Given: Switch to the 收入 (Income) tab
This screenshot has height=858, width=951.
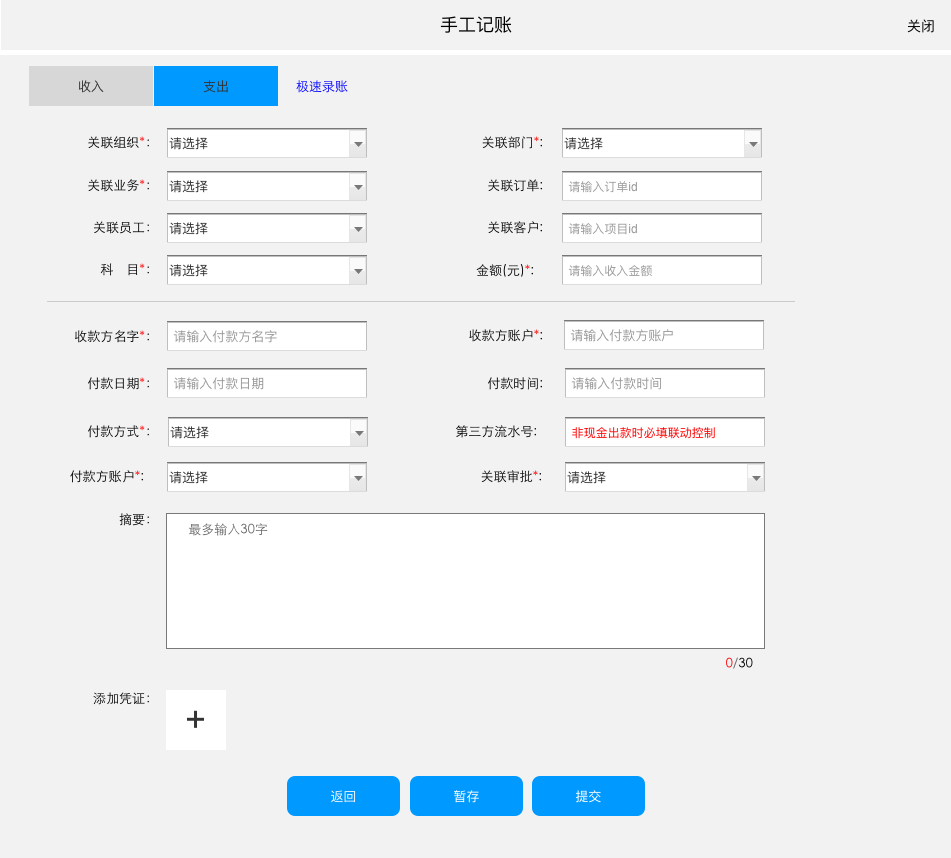Looking at the screenshot, I should [90, 86].
